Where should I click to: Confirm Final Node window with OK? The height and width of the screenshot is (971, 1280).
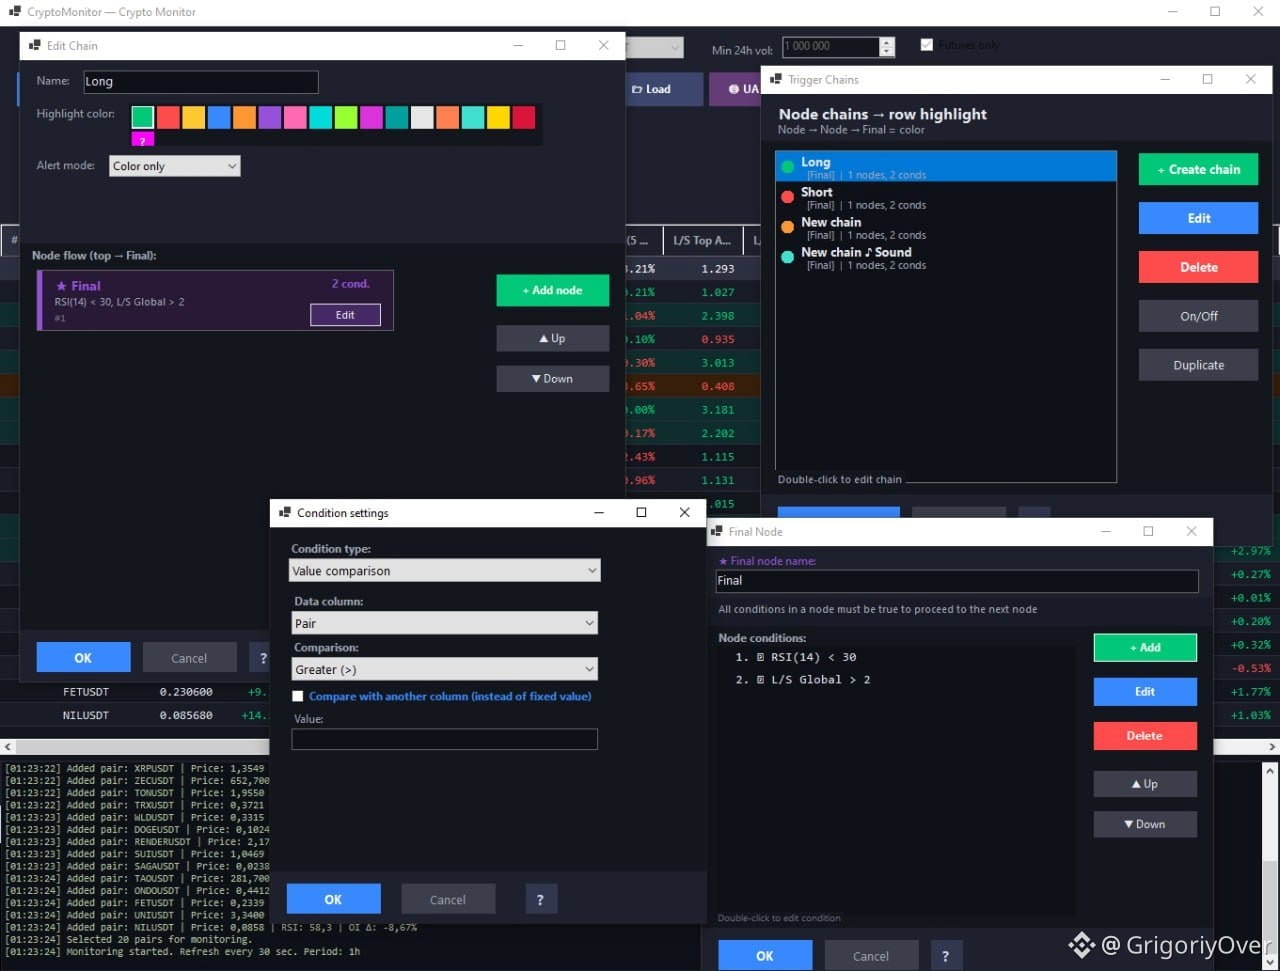(764, 956)
